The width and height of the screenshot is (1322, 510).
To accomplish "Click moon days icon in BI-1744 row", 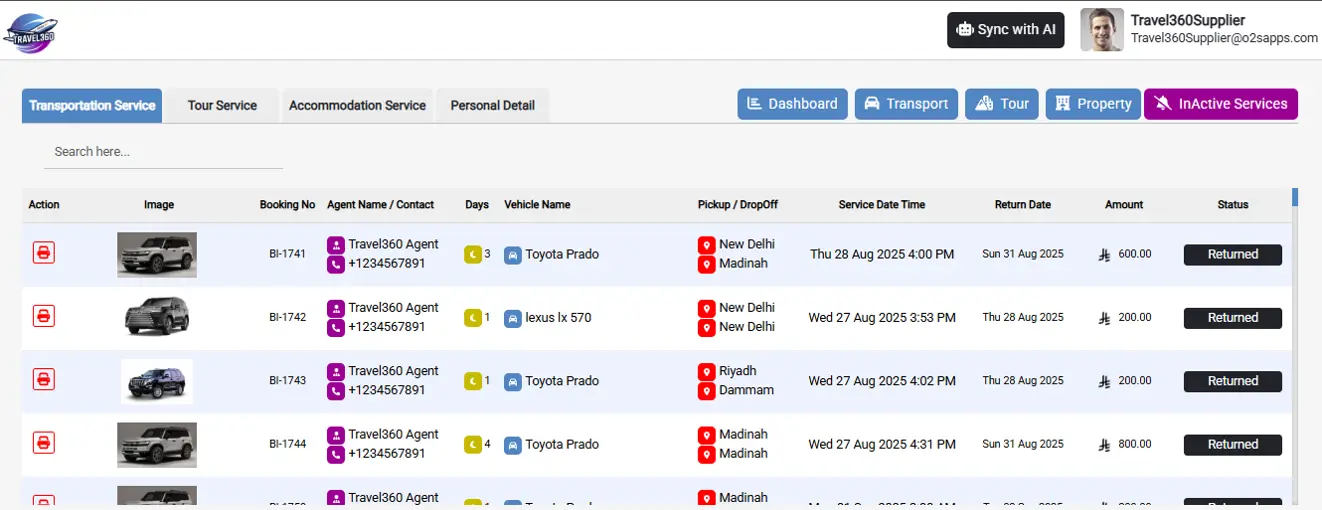I will pyautogui.click(x=473, y=444).
